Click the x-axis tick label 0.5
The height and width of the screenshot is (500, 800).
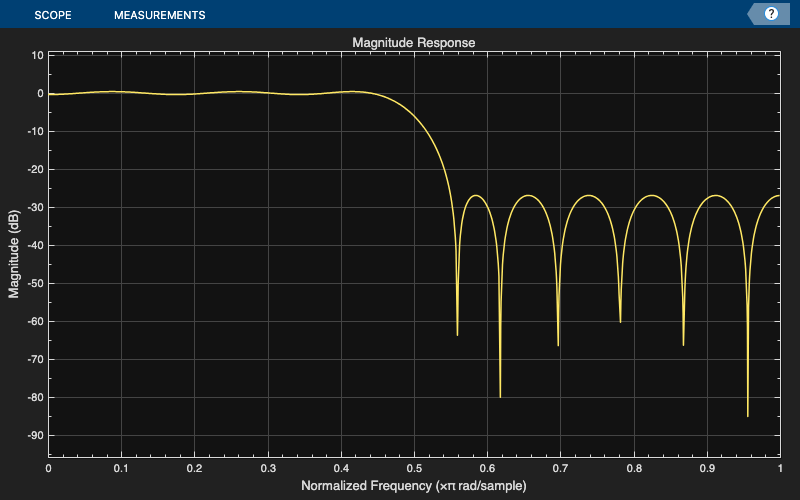click(414, 468)
